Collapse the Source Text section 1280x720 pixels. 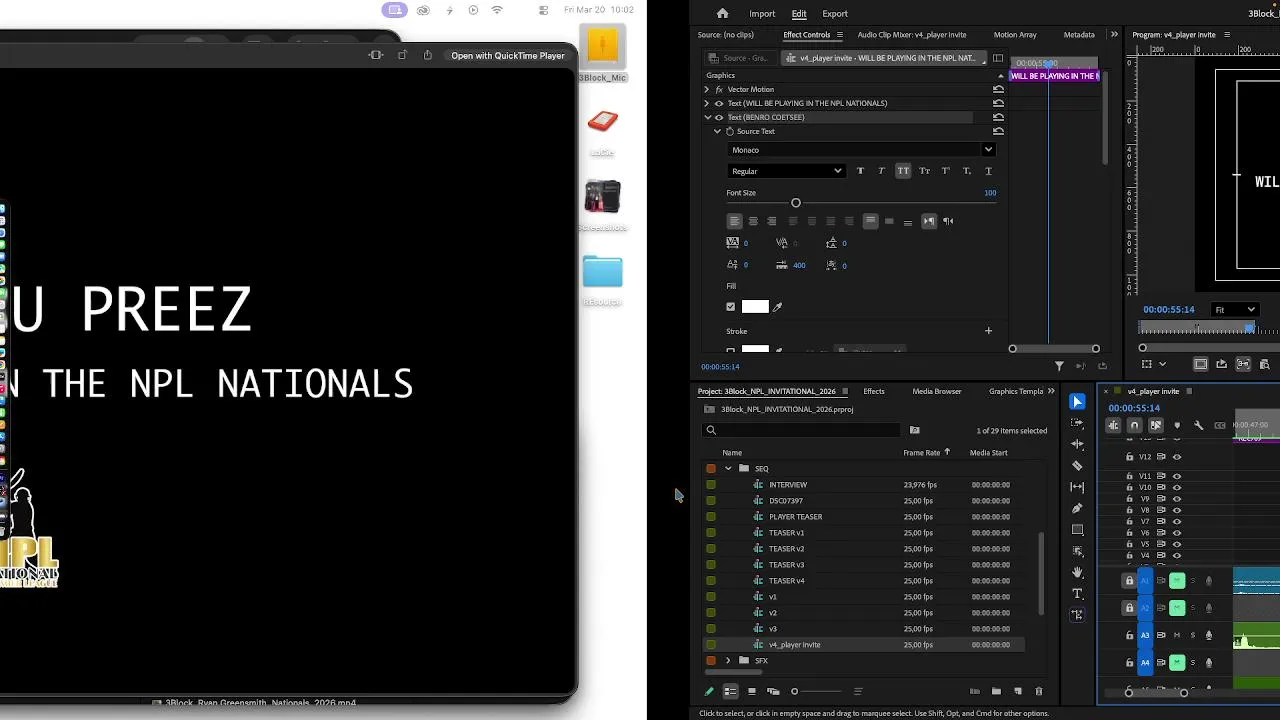tap(717, 131)
